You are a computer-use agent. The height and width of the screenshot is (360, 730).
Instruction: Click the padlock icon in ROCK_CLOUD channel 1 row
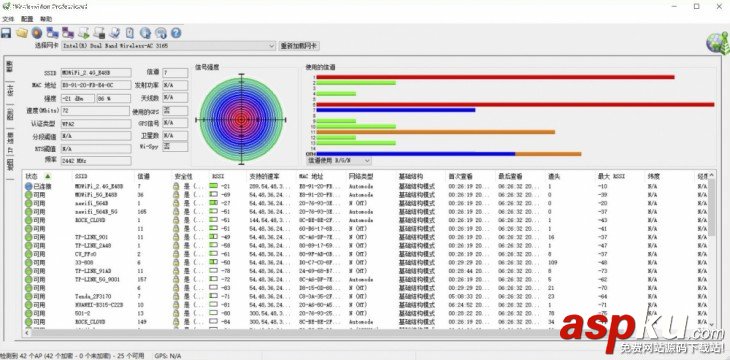point(176,220)
